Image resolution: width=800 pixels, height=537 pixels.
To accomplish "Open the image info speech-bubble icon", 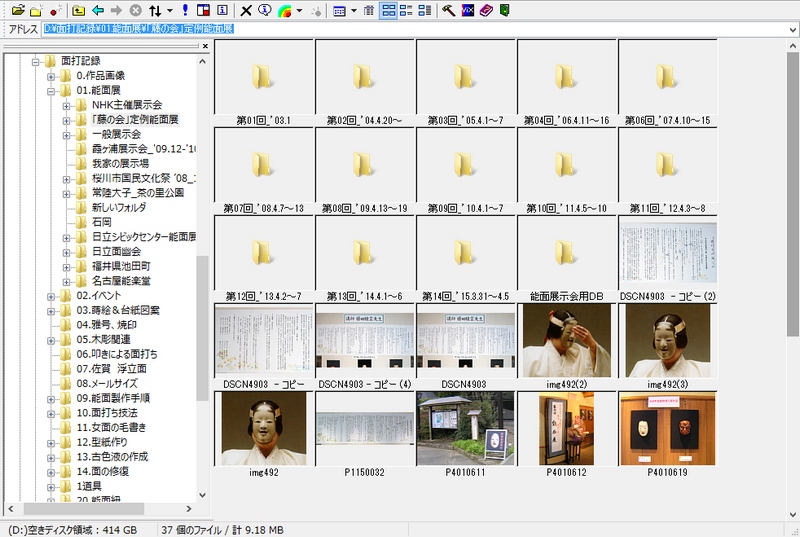I will click(264, 10).
